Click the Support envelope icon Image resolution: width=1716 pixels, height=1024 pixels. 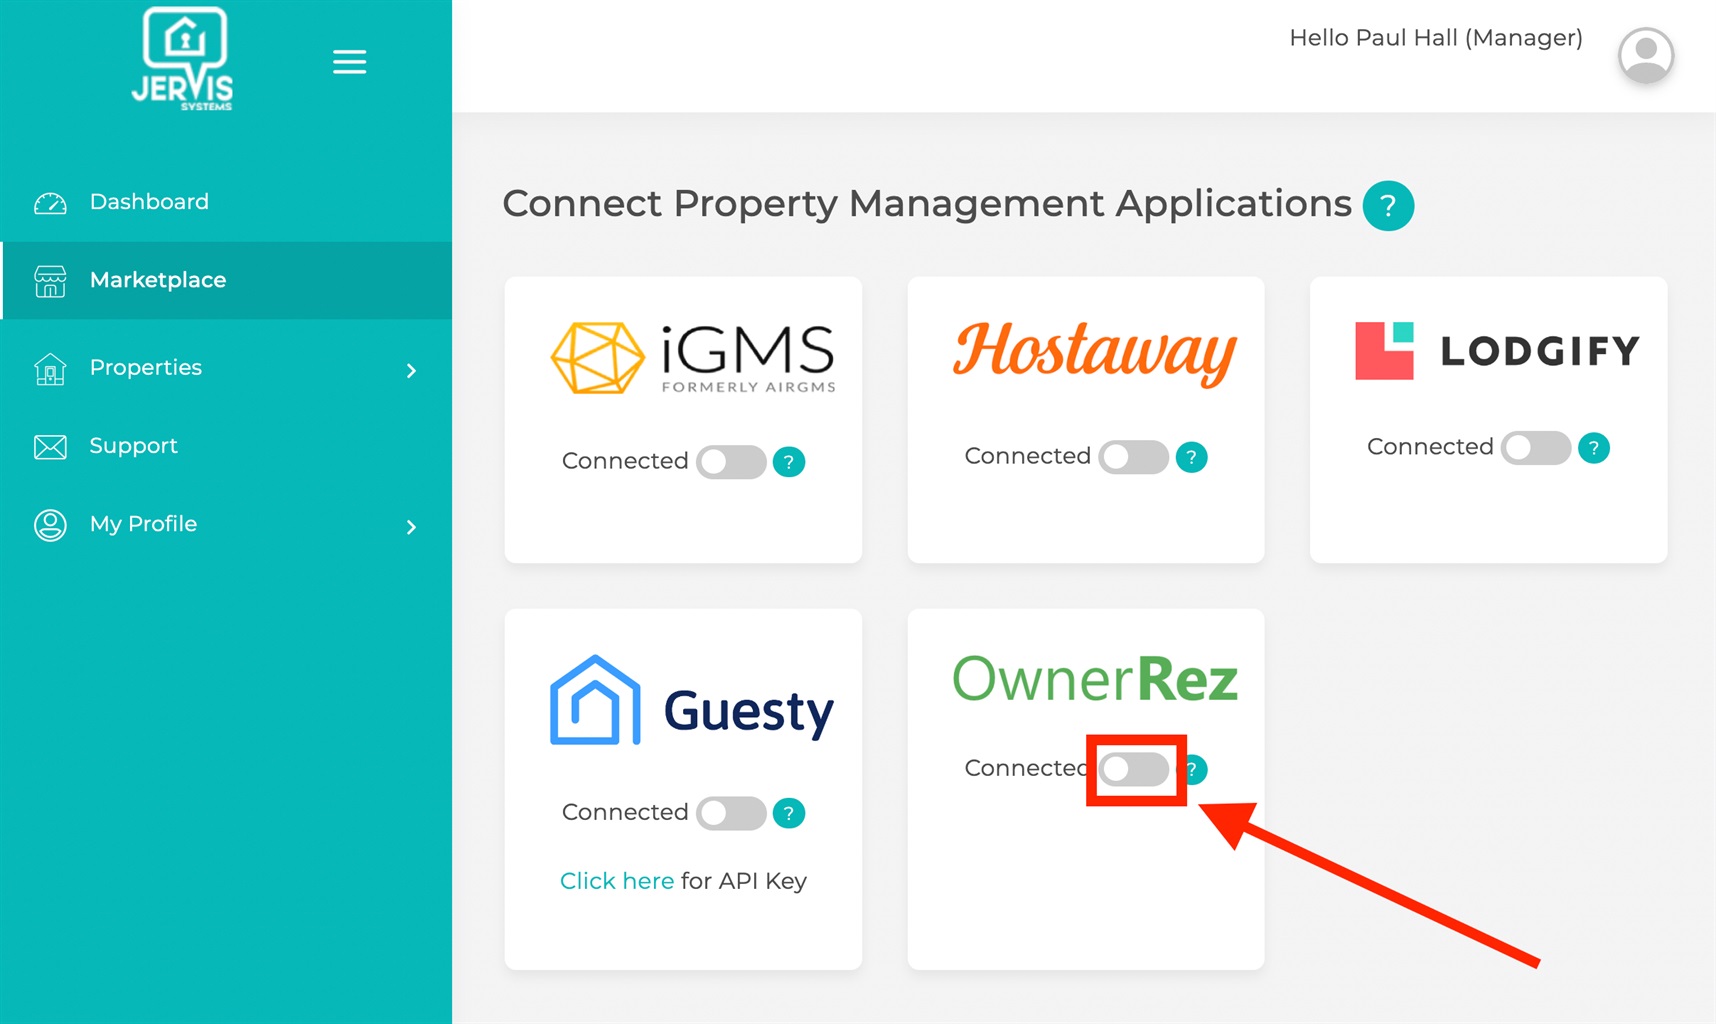pos(49,446)
